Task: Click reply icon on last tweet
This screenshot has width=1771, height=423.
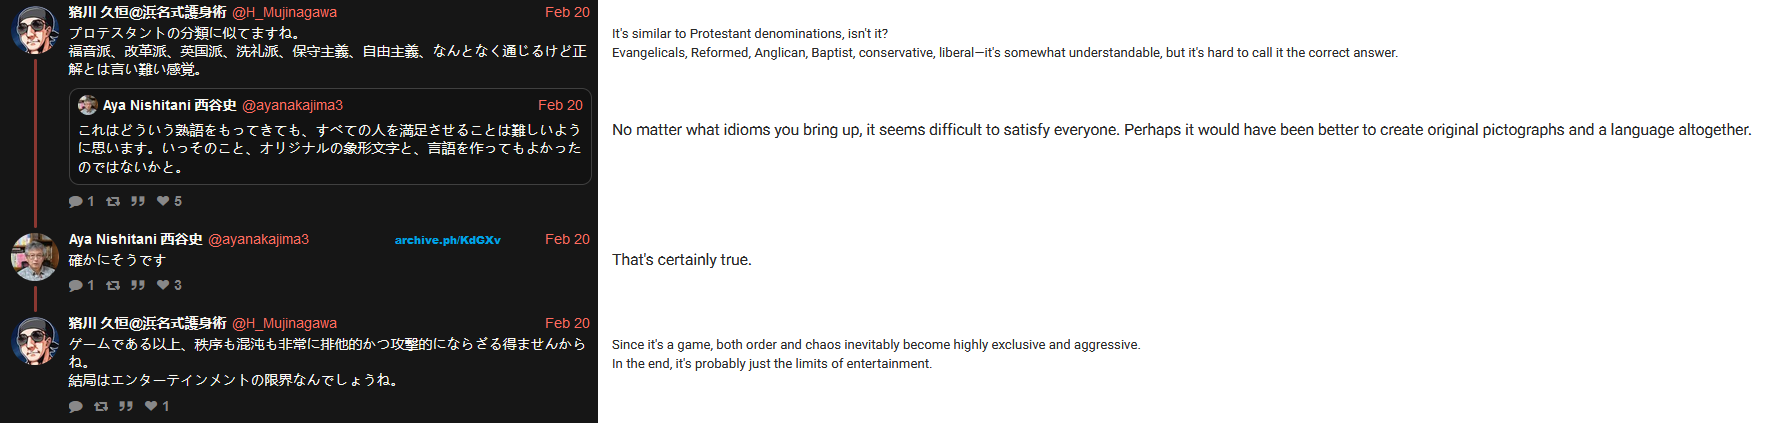Action: 76,406
